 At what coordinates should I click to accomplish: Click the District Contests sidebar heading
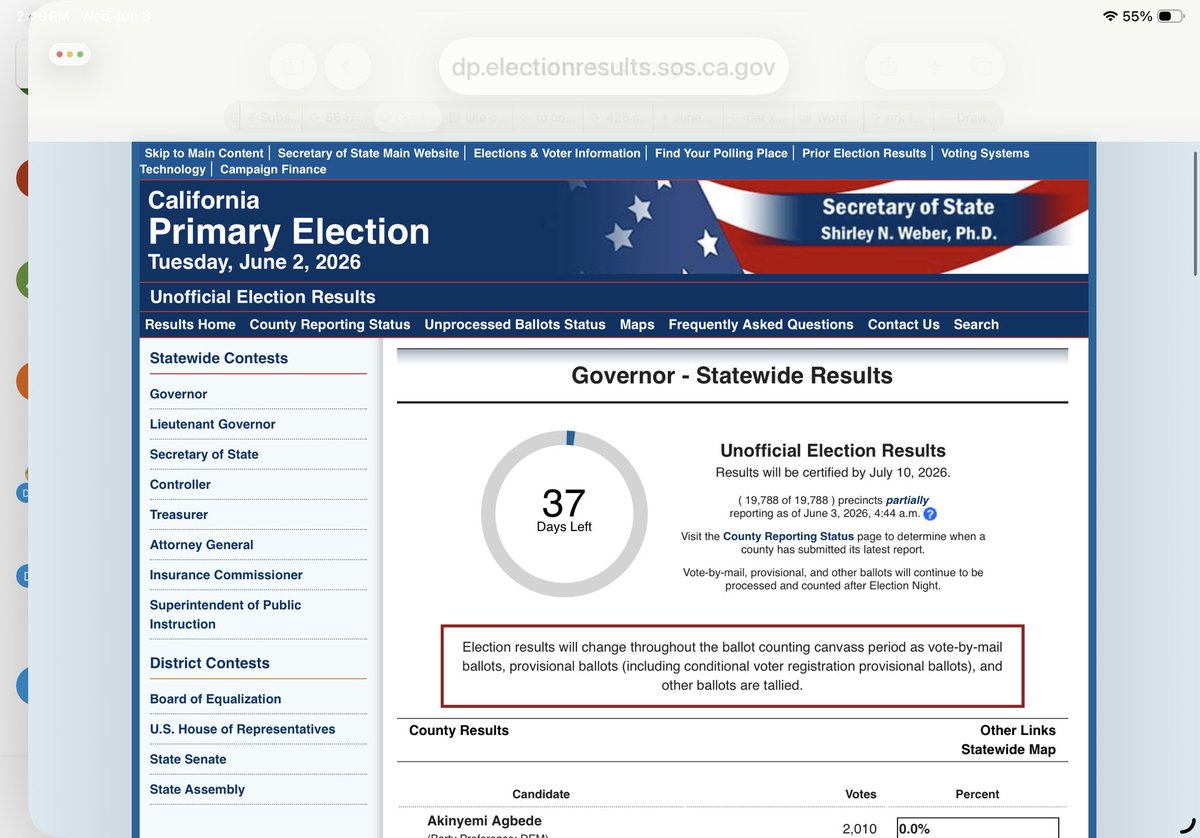point(209,663)
